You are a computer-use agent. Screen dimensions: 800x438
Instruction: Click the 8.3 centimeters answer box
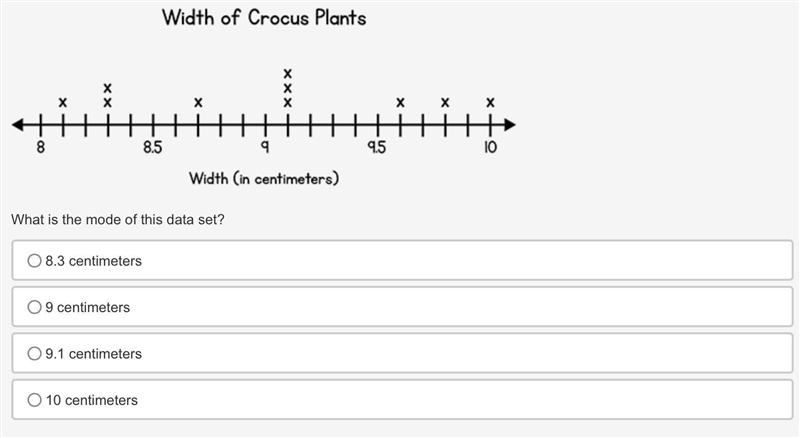[402, 260]
